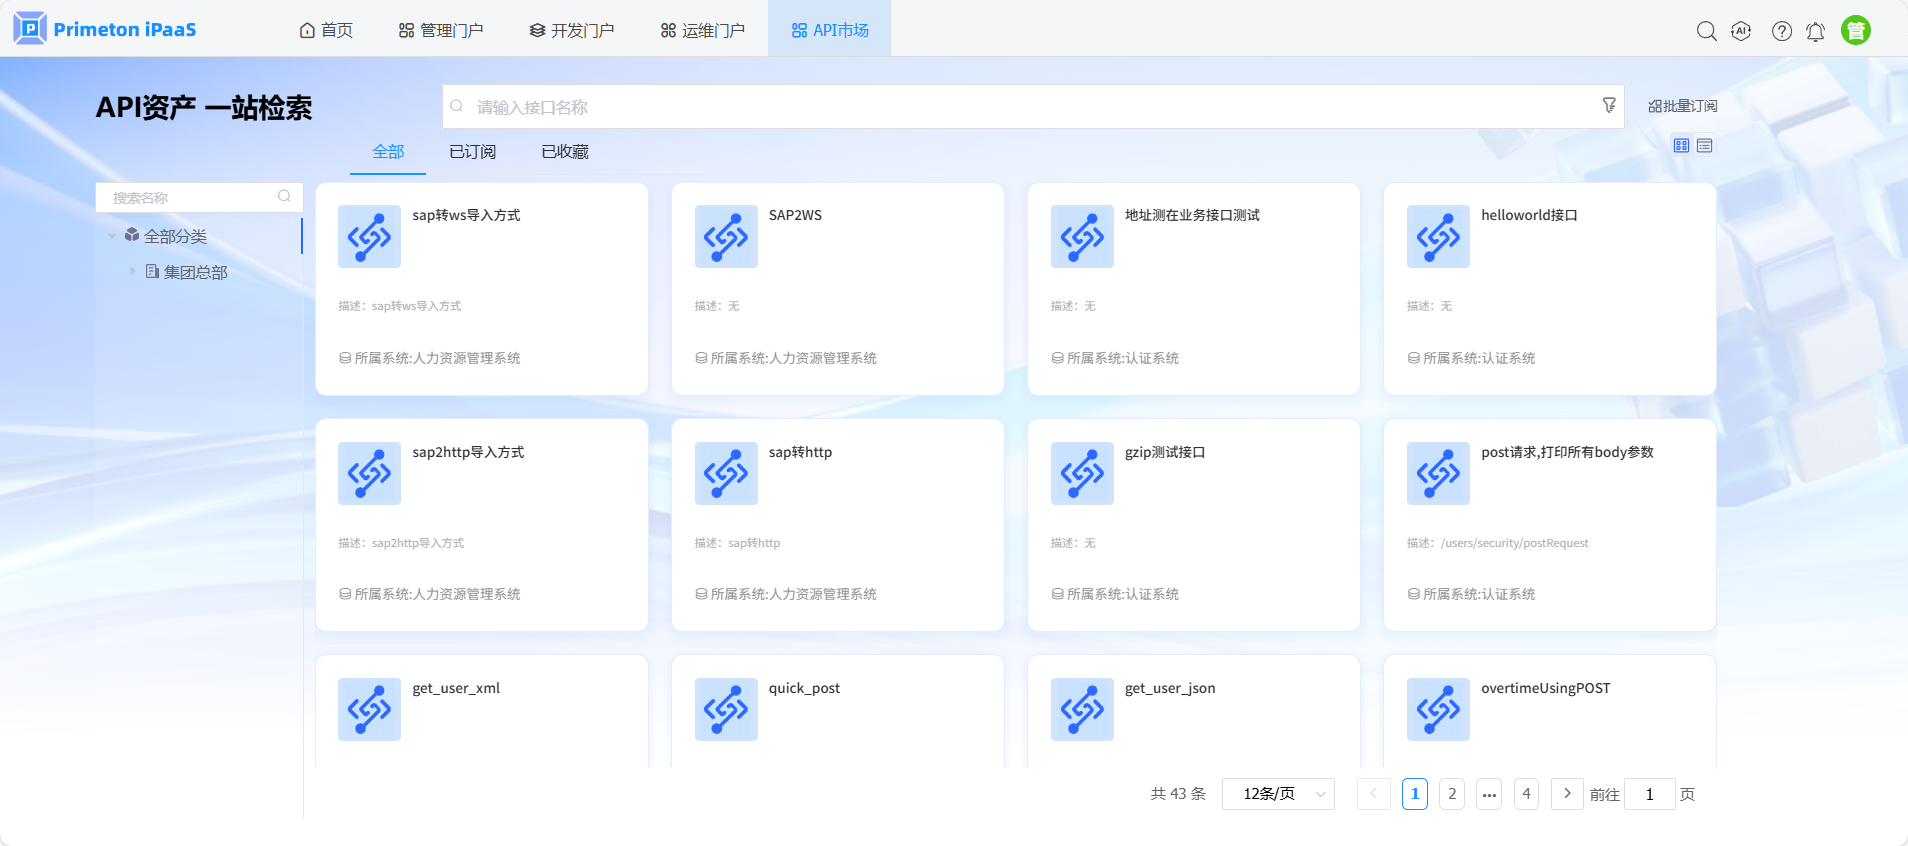The image size is (1908, 846).
Task: Open the helloworld接口 API card
Action: (1549, 289)
